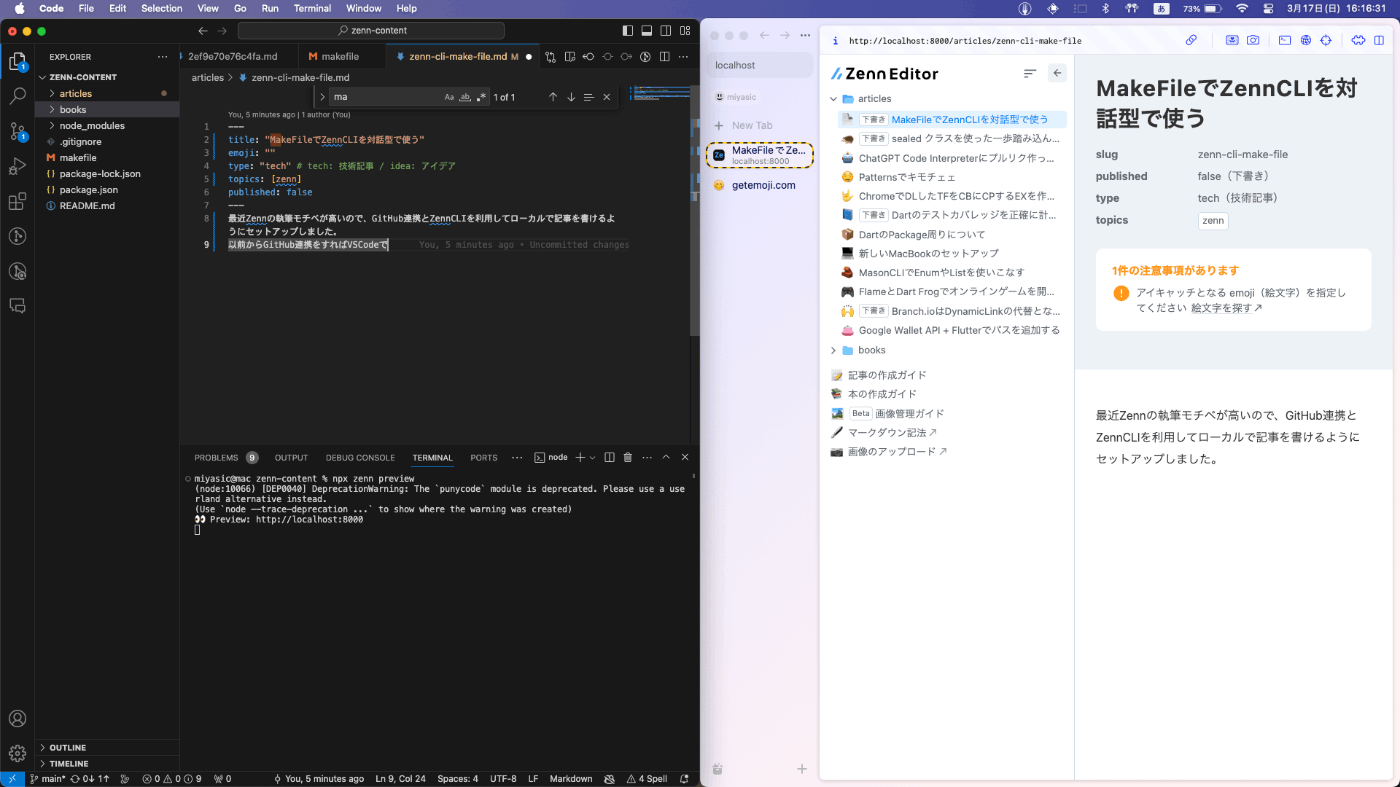The width and height of the screenshot is (1400, 787).
Task: Open the terminal launch profile dropdown
Action: pos(592,457)
